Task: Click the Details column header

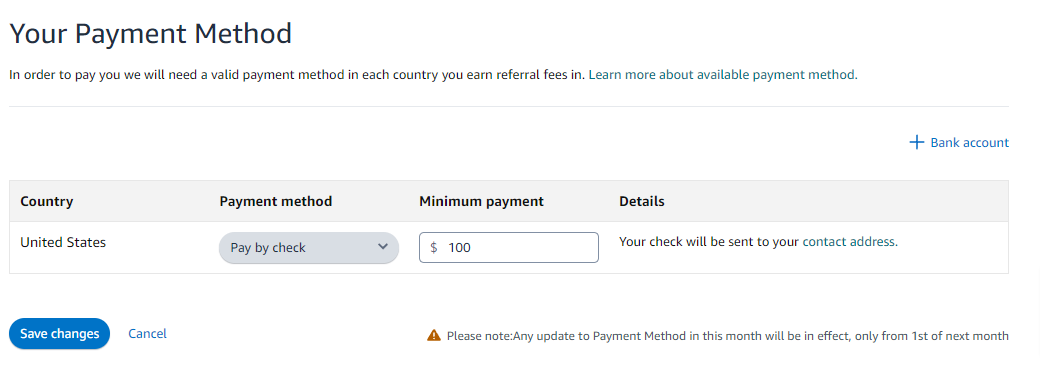Action: tap(642, 201)
